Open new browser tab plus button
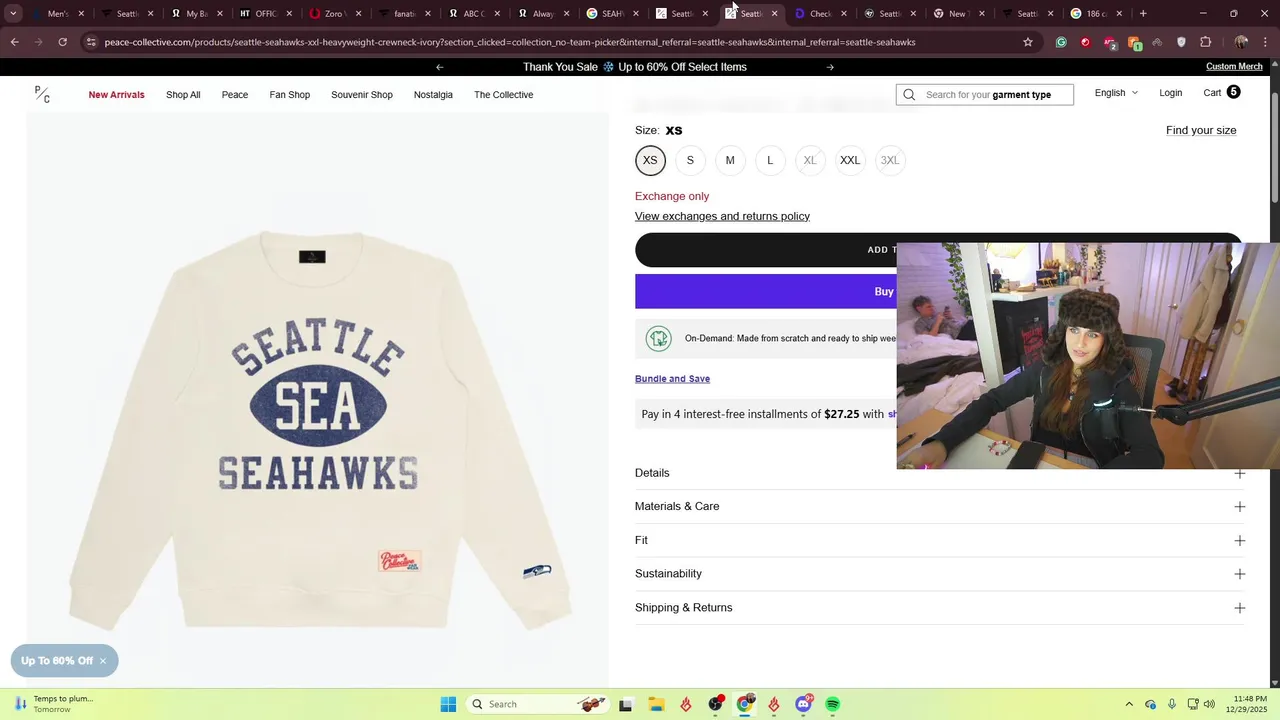The height and width of the screenshot is (720, 1280). [x=1143, y=14]
